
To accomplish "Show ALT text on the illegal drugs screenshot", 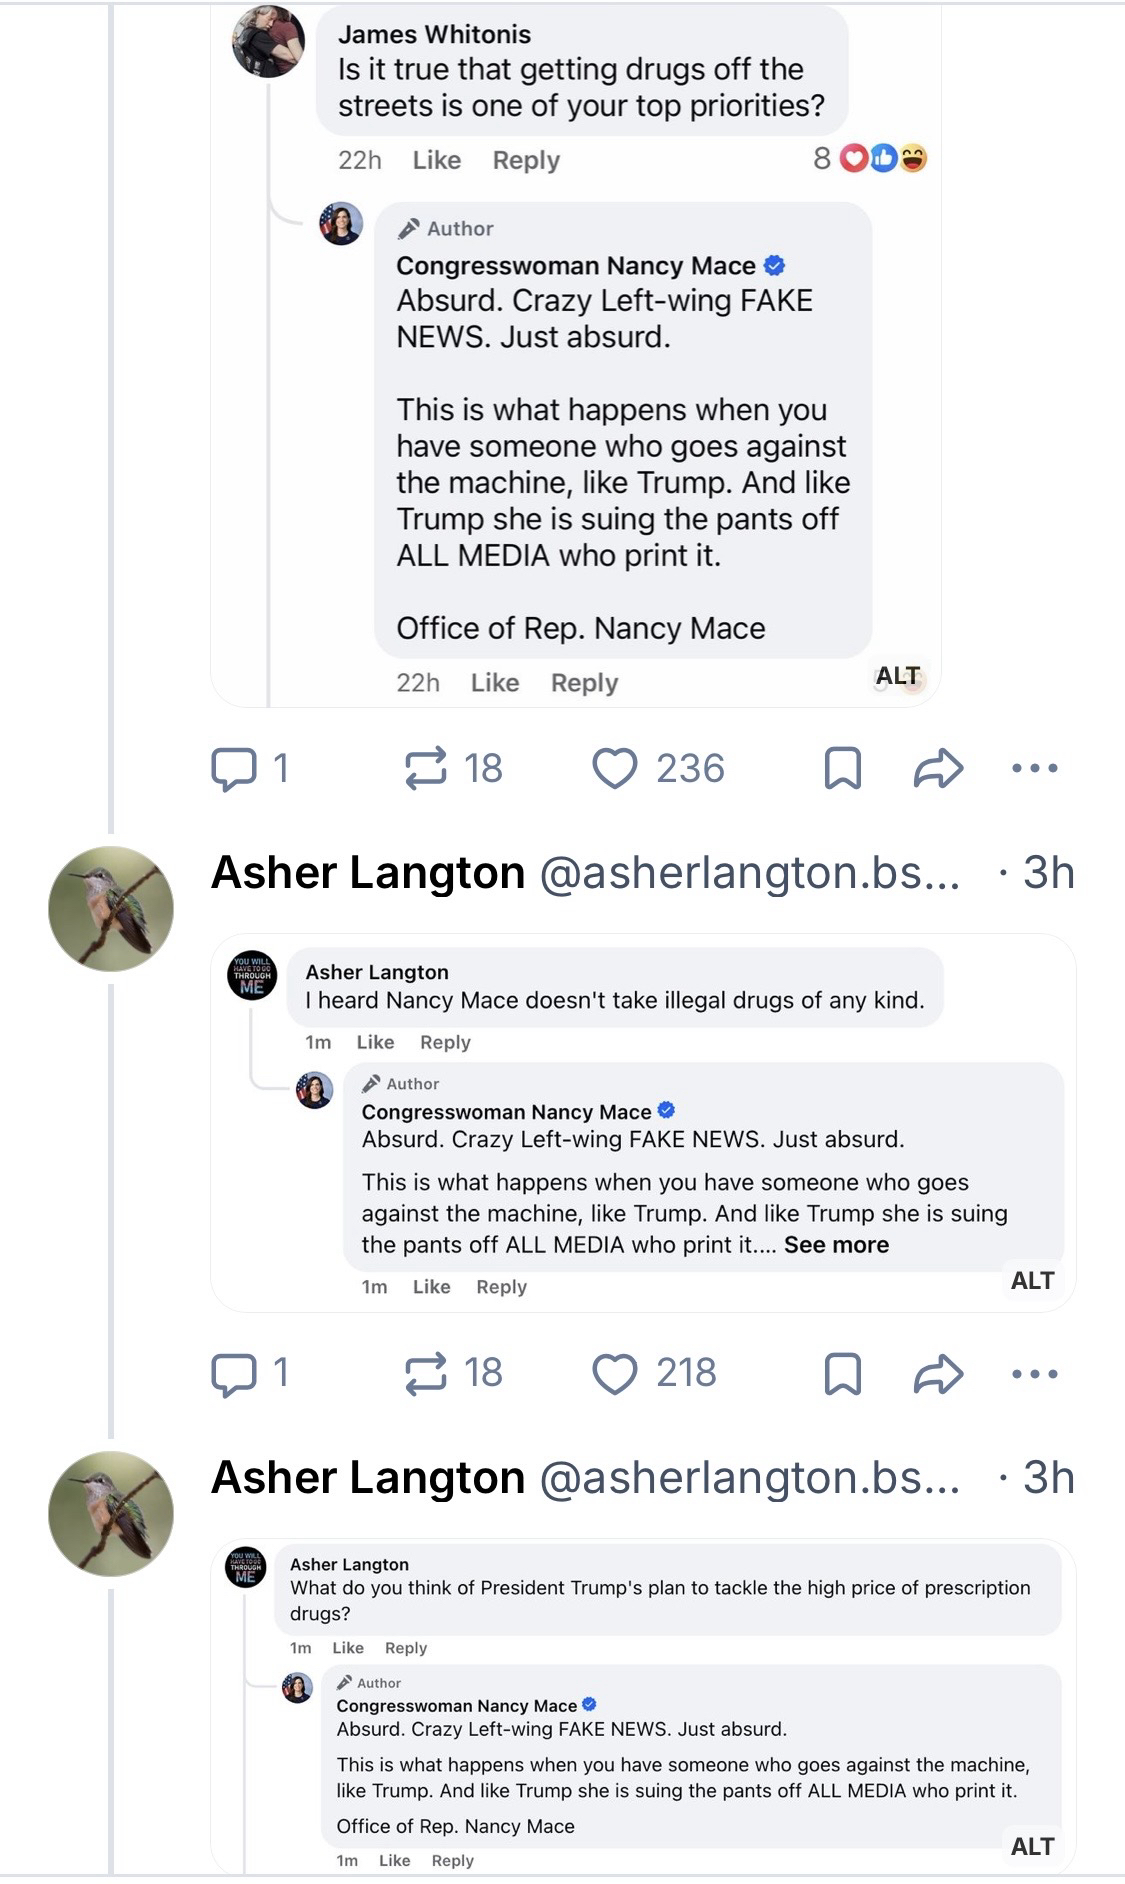I will click(x=1032, y=1281).
